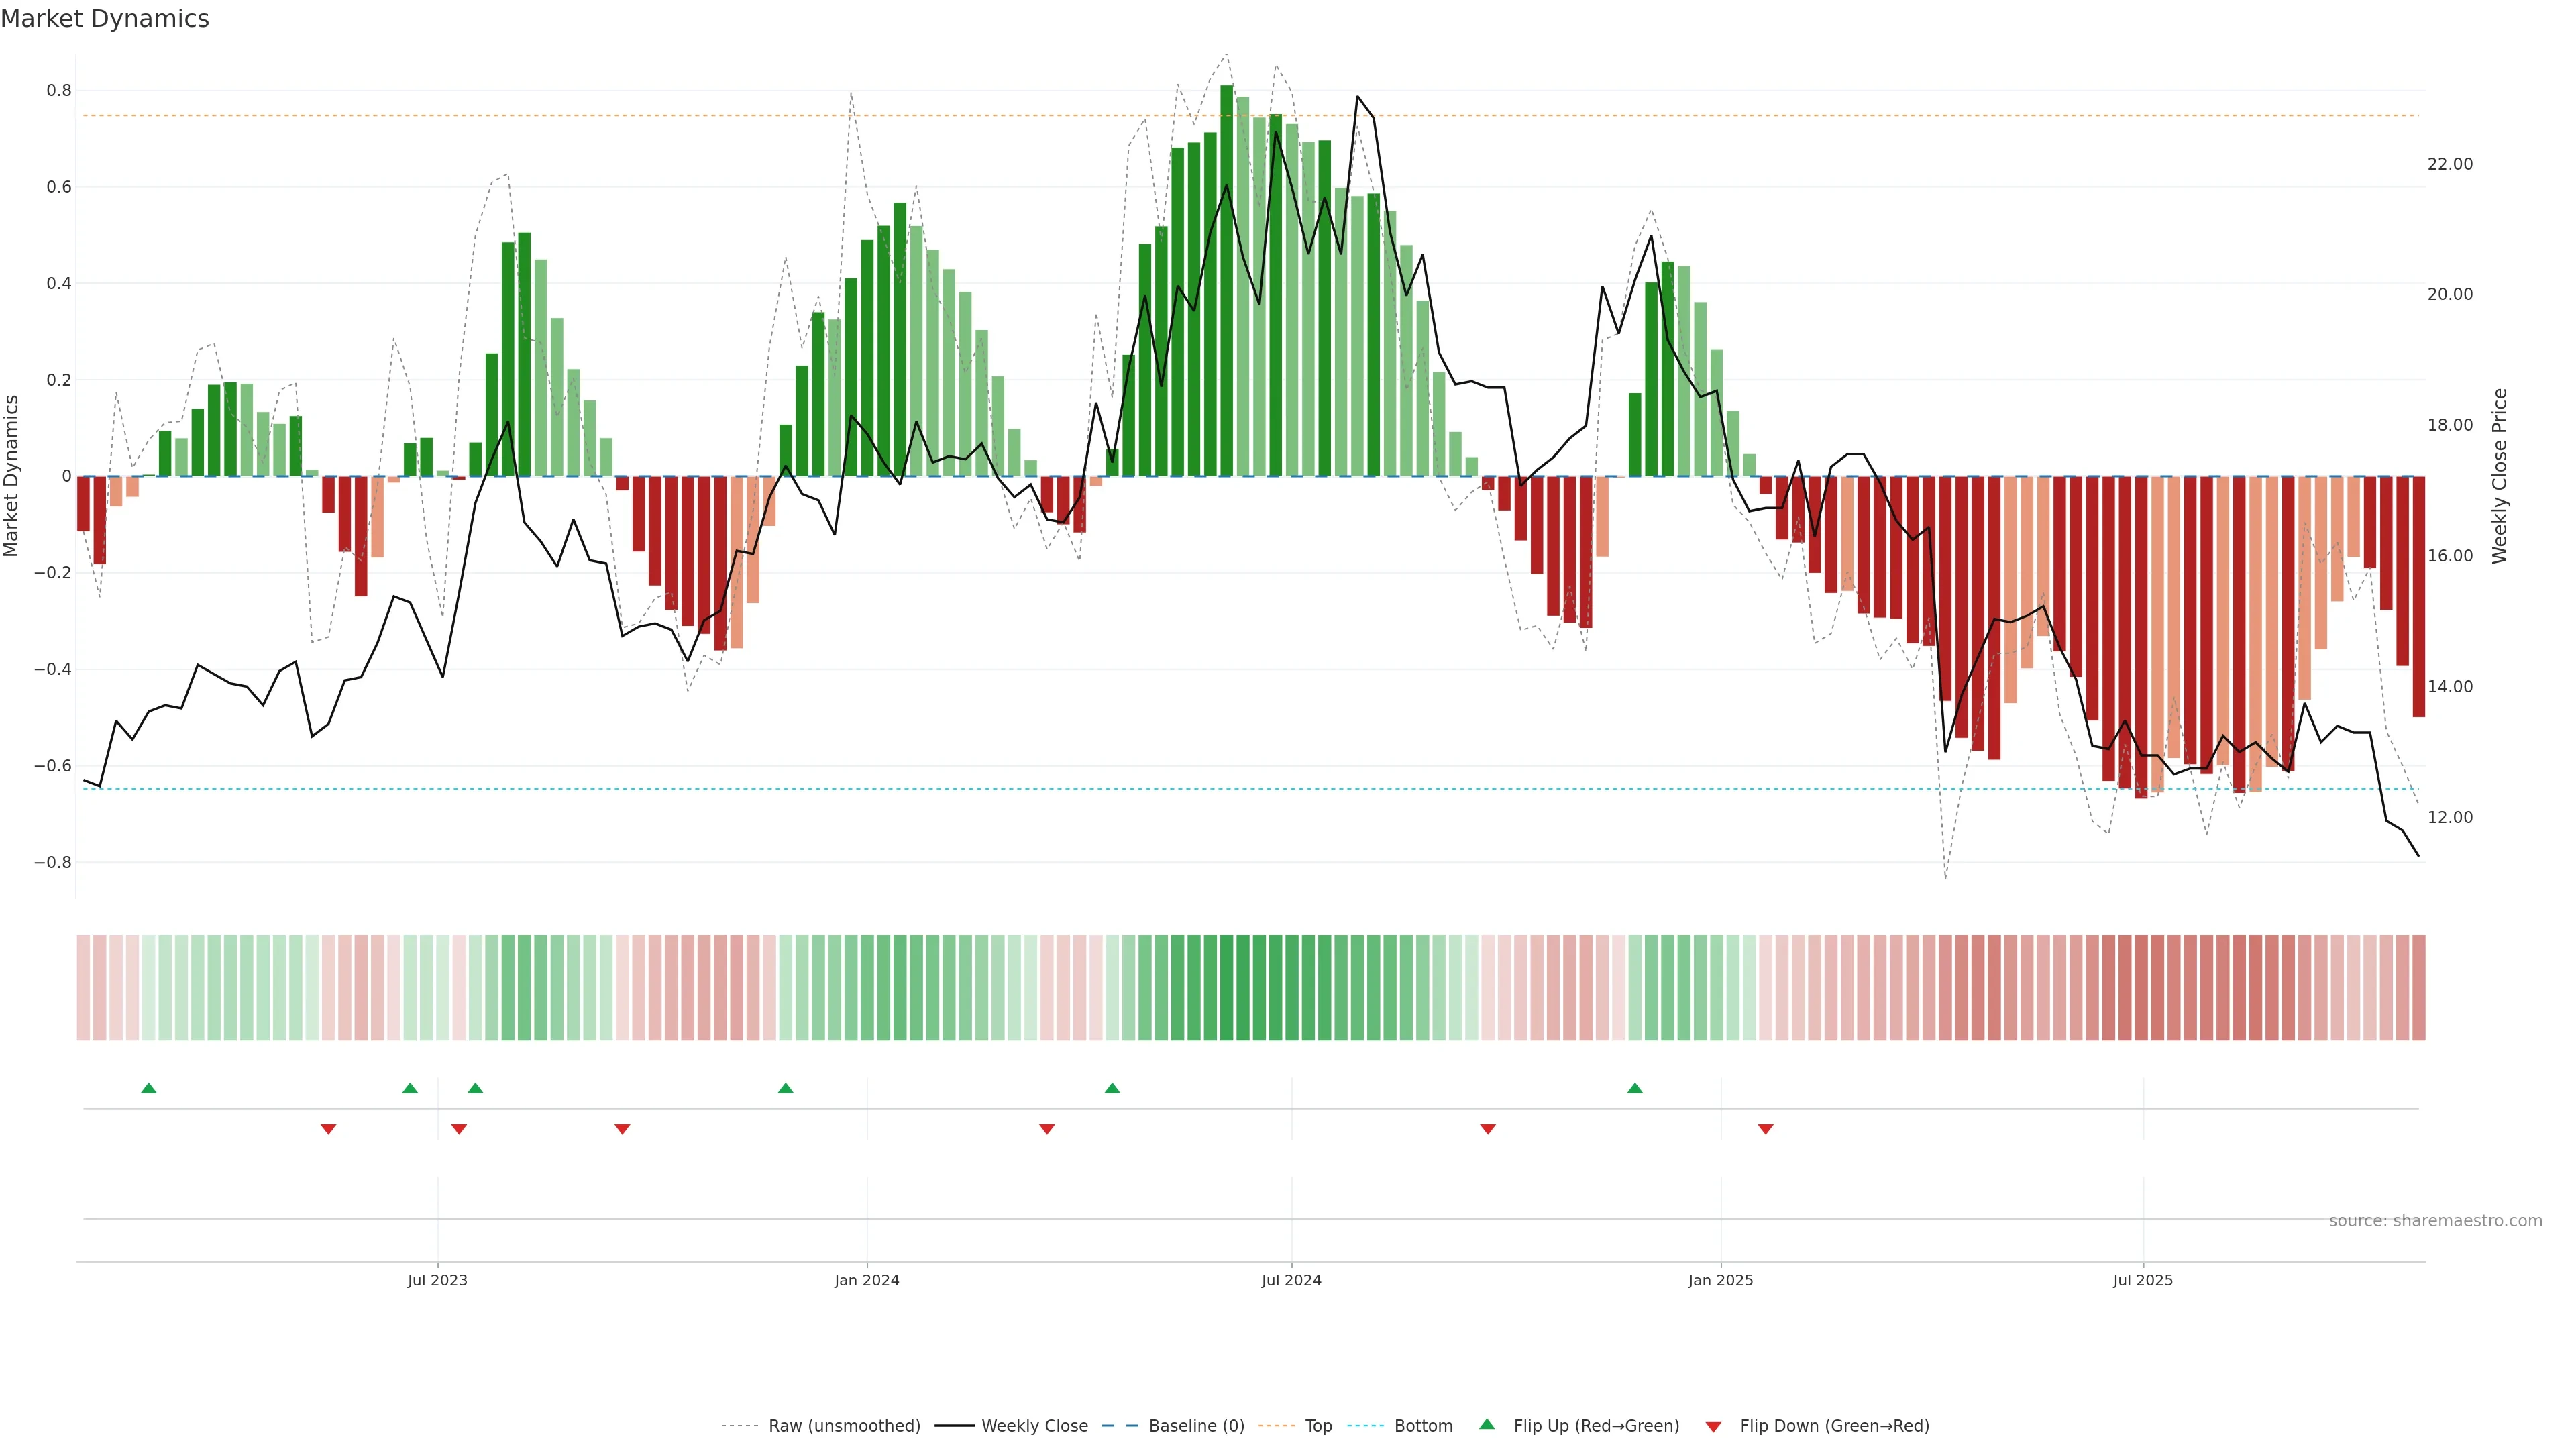Click the sharemaestro.com source text
2576x1449 pixels.
tap(2435, 1221)
